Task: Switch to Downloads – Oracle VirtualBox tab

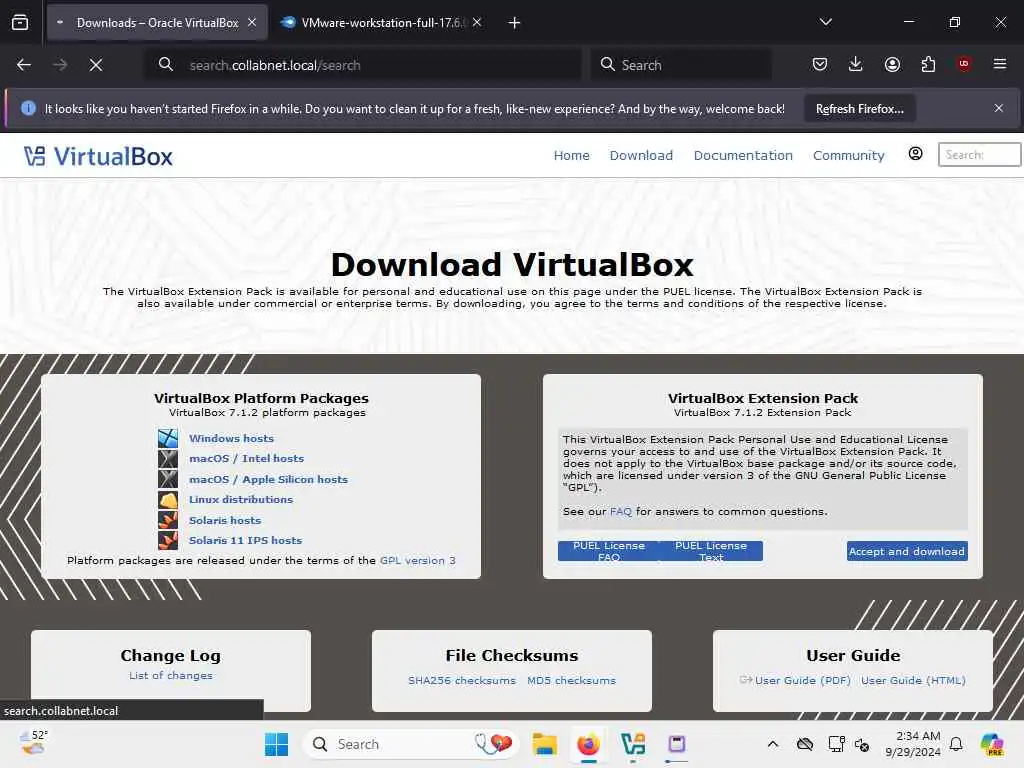Action: coord(157,23)
